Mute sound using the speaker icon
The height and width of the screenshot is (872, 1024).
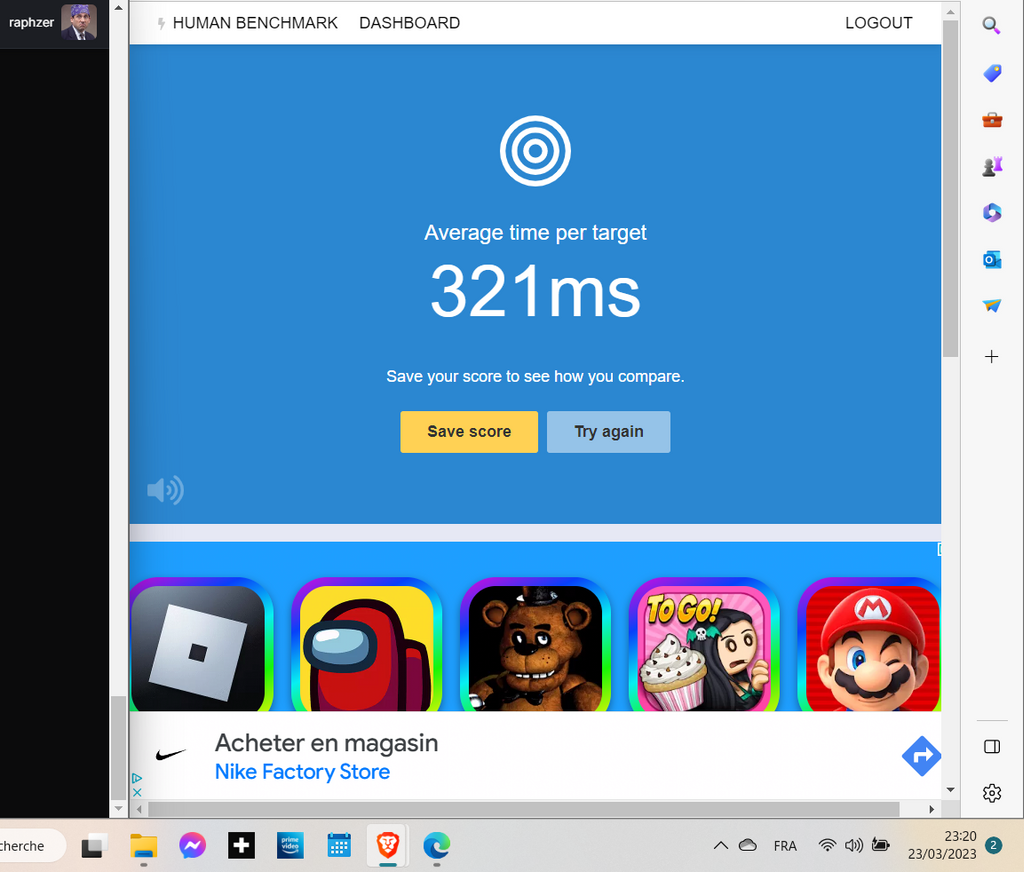click(165, 490)
